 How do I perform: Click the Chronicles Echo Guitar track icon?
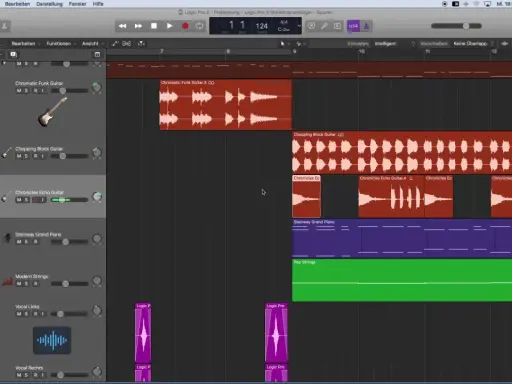coord(7,197)
